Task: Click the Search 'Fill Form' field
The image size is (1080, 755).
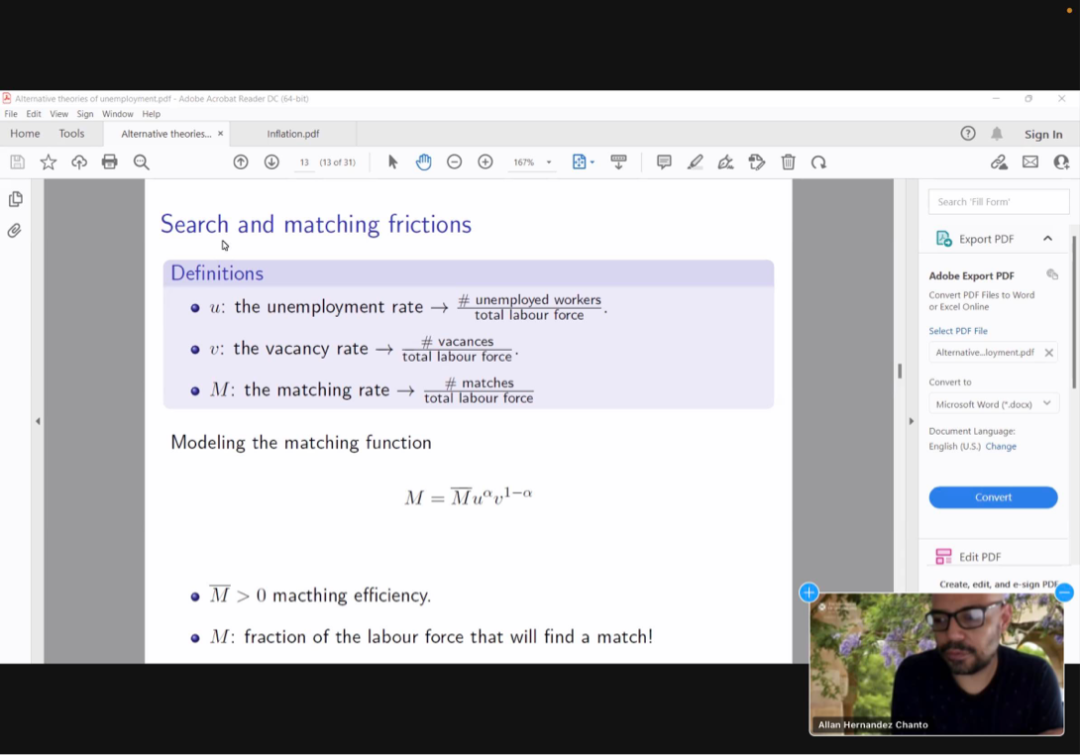Action: [998, 202]
